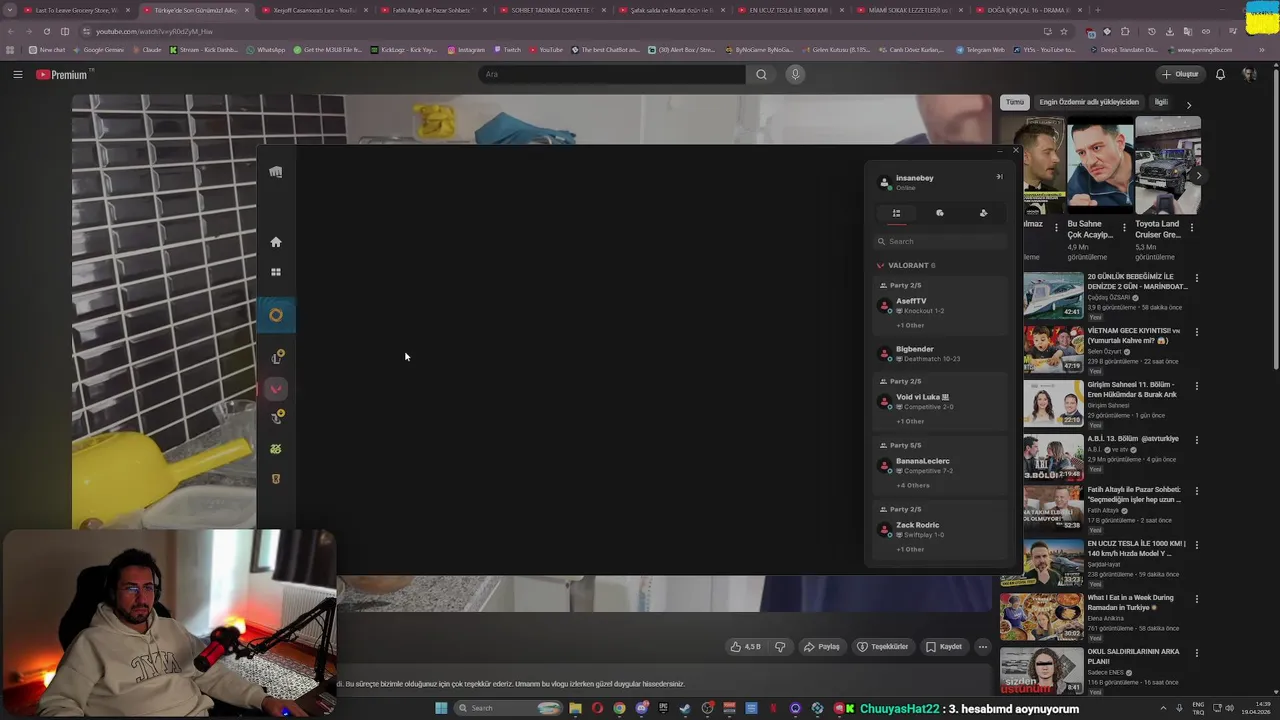Open File Explorer from taskbar

[575, 708]
